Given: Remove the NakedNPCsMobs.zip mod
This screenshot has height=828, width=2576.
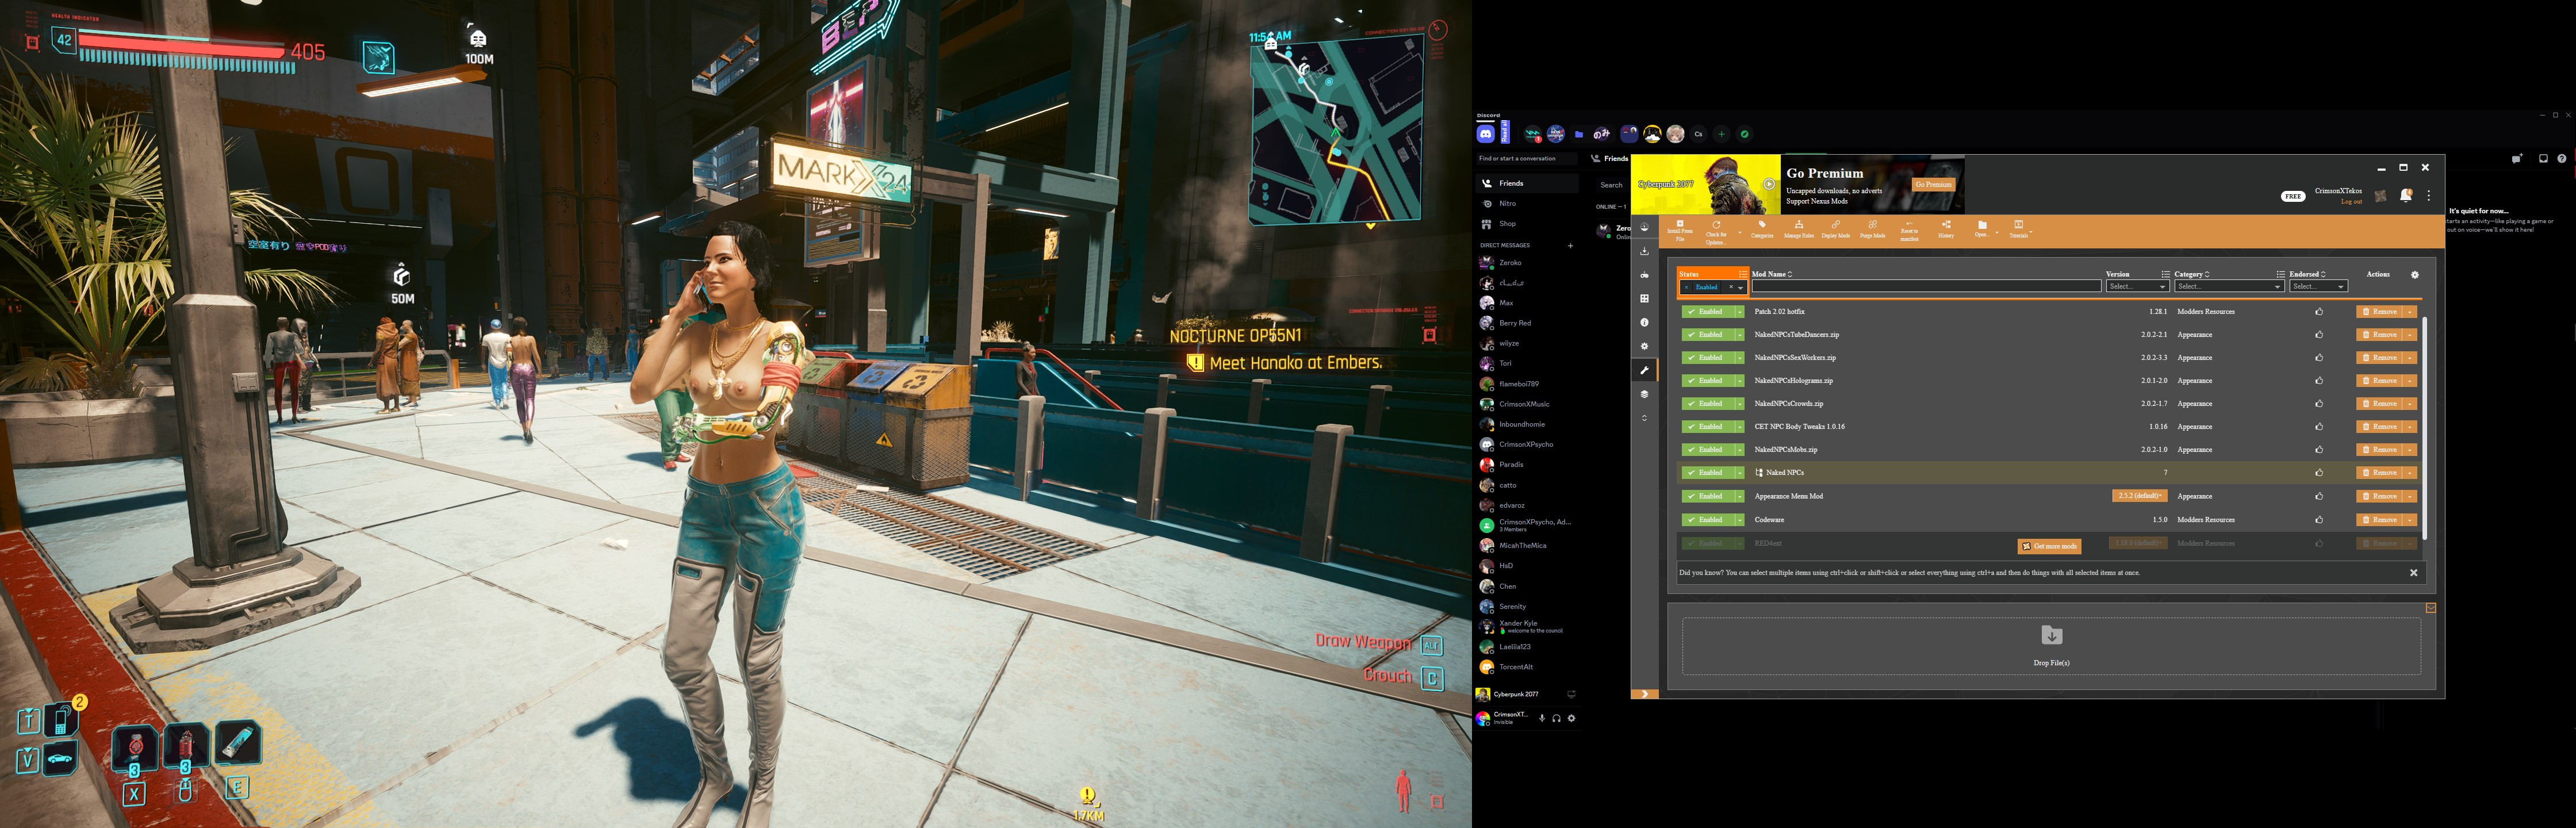Looking at the screenshot, I should pos(2380,450).
